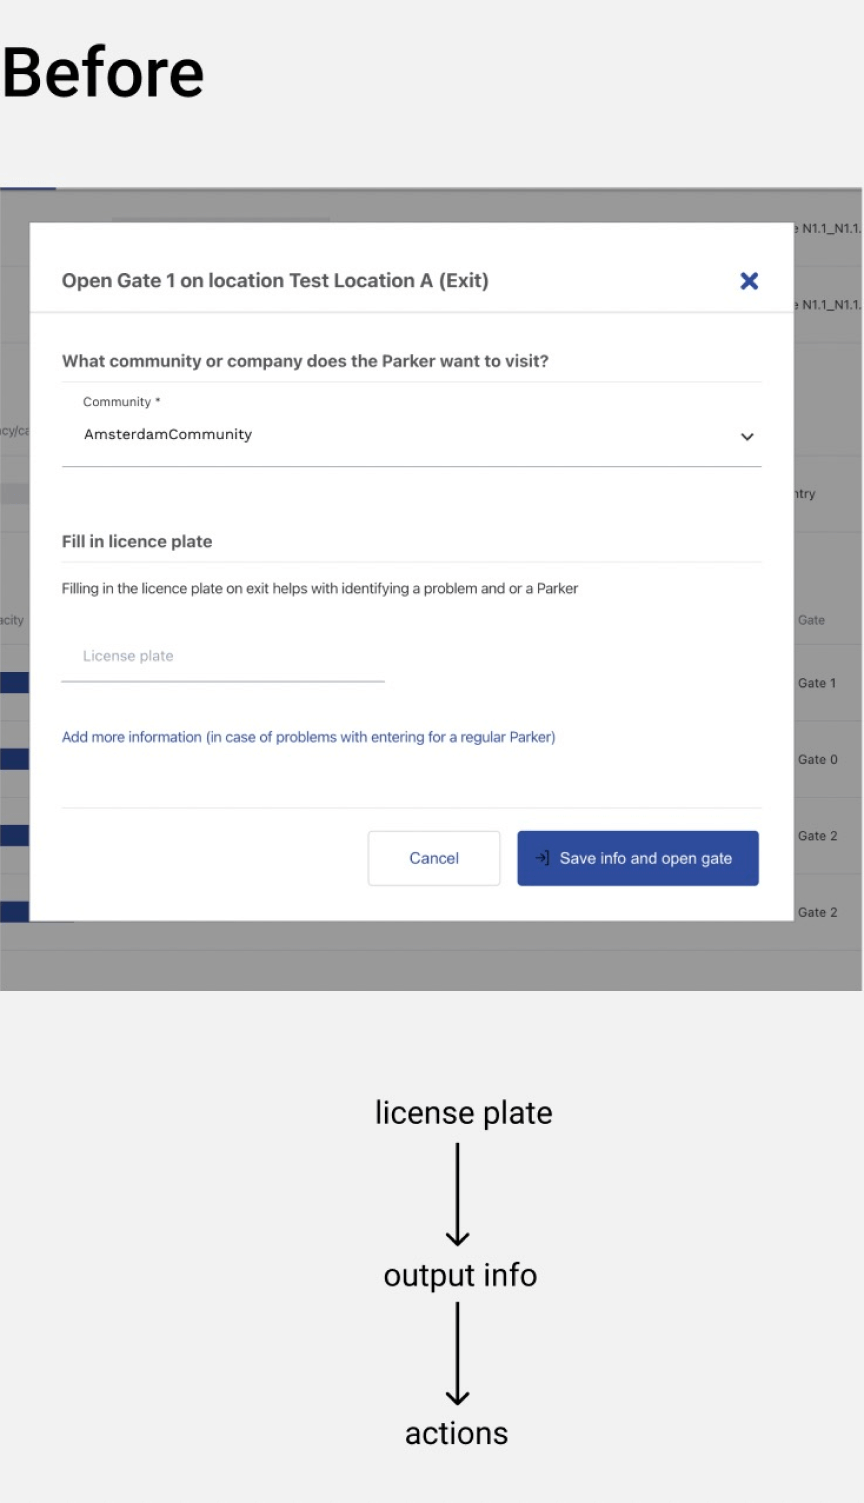Click the Open Gate 1 dialog title

275,281
